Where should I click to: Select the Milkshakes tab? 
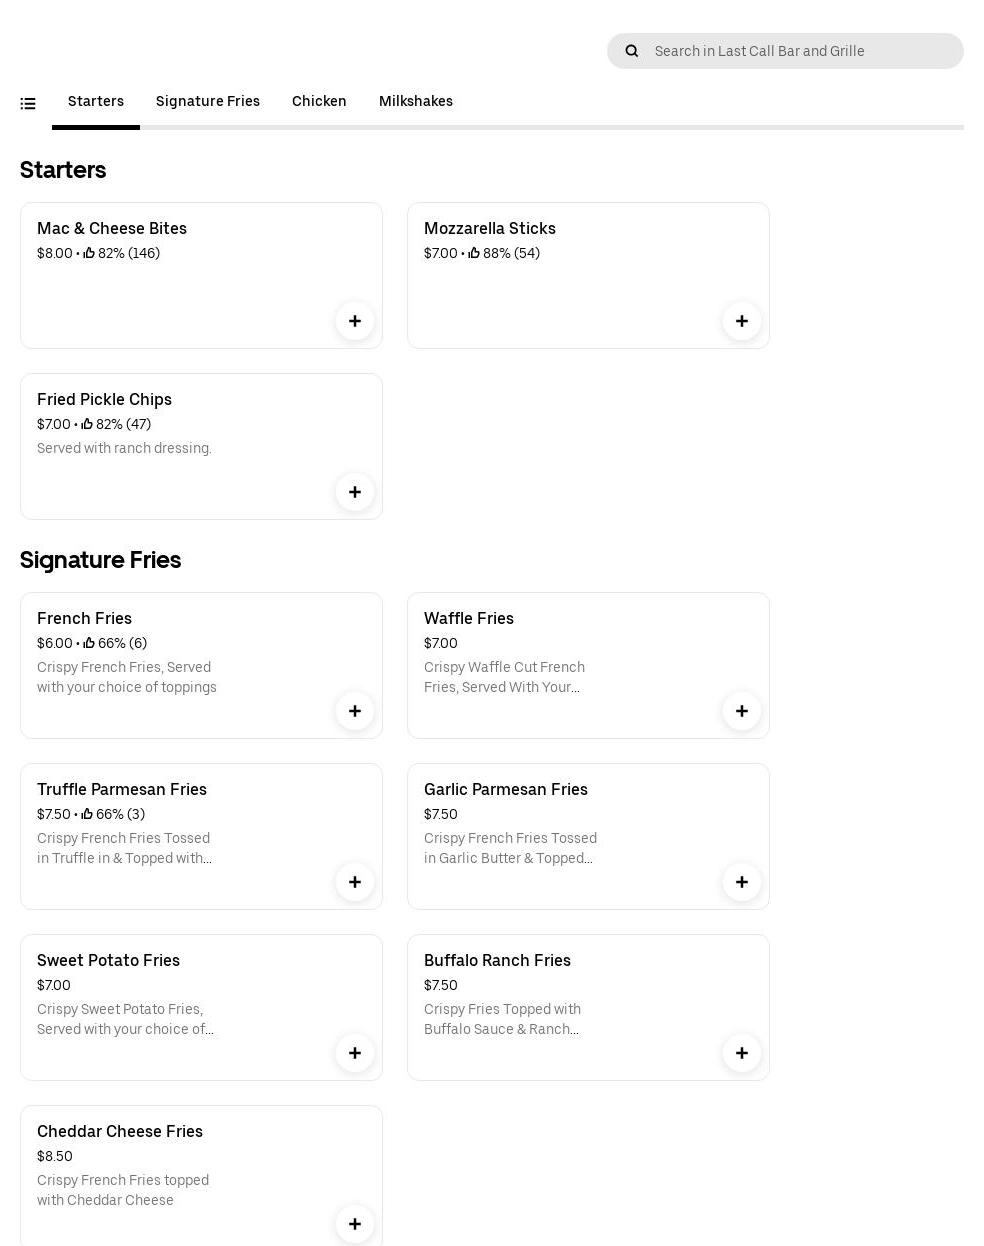pyautogui.click(x=416, y=101)
